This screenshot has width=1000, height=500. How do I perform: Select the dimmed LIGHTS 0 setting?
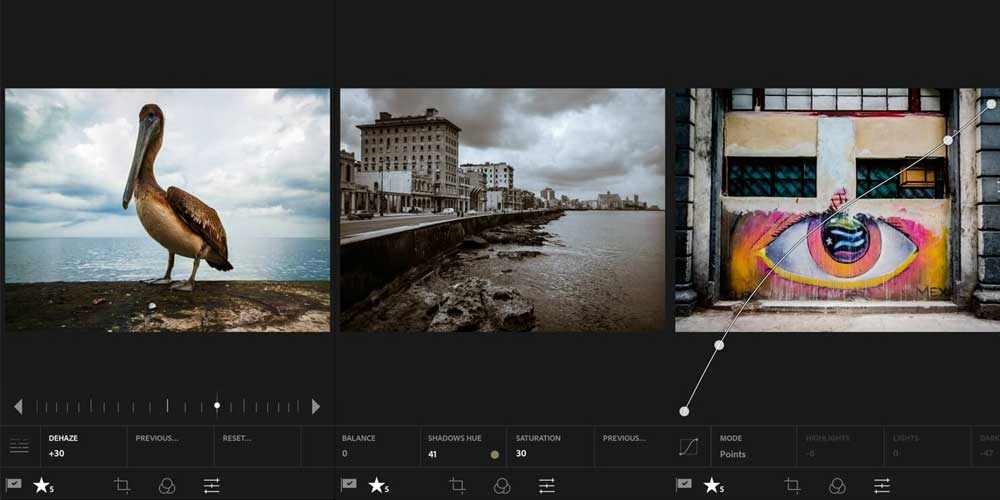pyautogui.click(x=927, y=446)
